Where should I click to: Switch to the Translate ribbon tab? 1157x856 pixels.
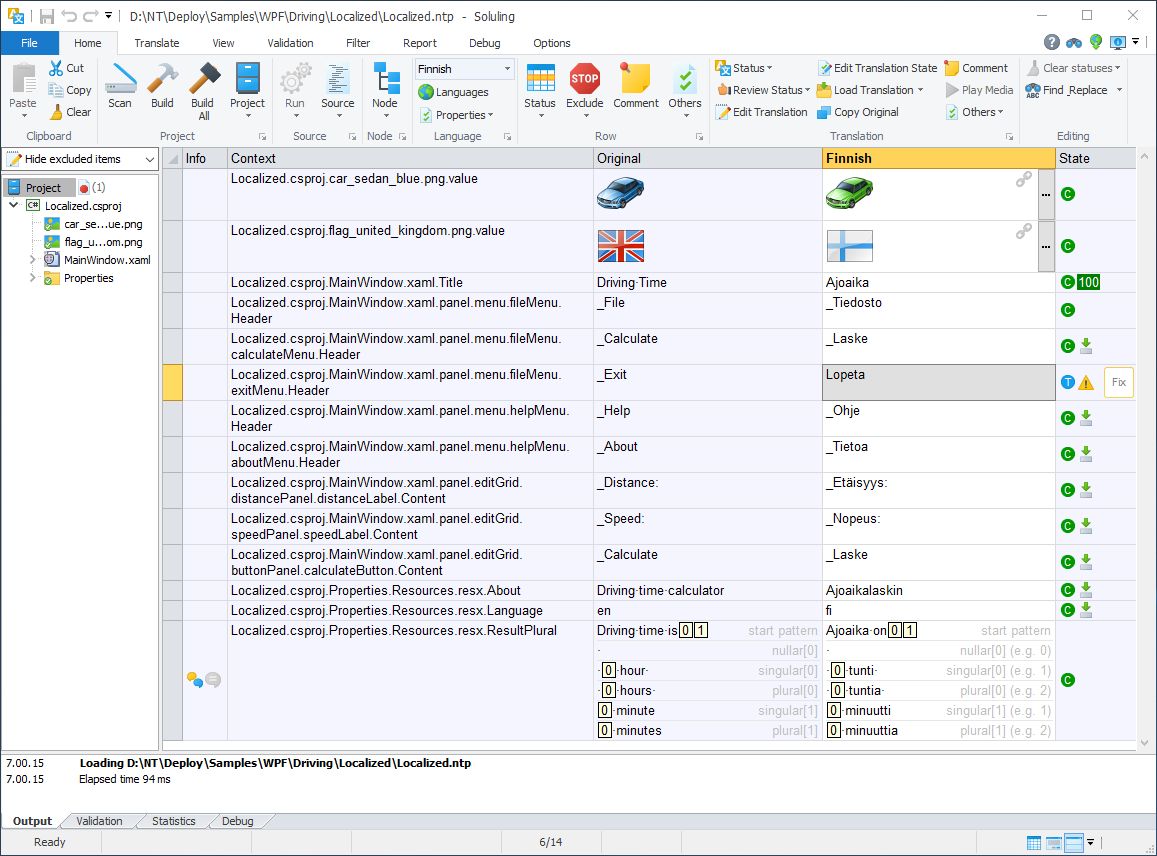(x=157, y=43)
